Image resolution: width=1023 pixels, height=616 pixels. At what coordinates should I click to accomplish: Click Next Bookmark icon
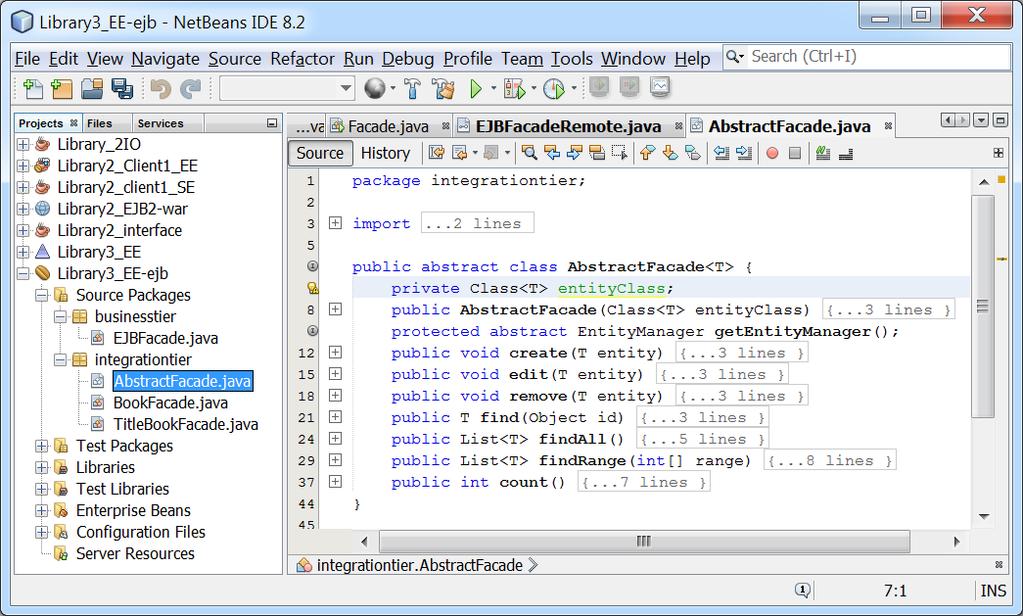pos(669,153)
